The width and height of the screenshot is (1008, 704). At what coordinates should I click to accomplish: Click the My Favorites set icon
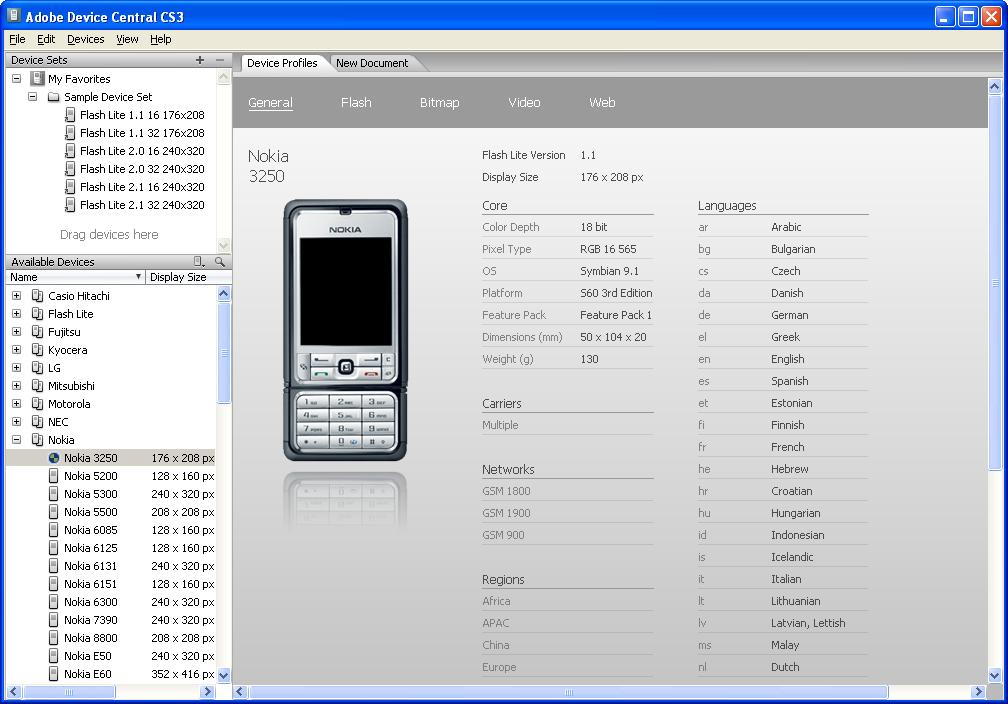[38, 78]
